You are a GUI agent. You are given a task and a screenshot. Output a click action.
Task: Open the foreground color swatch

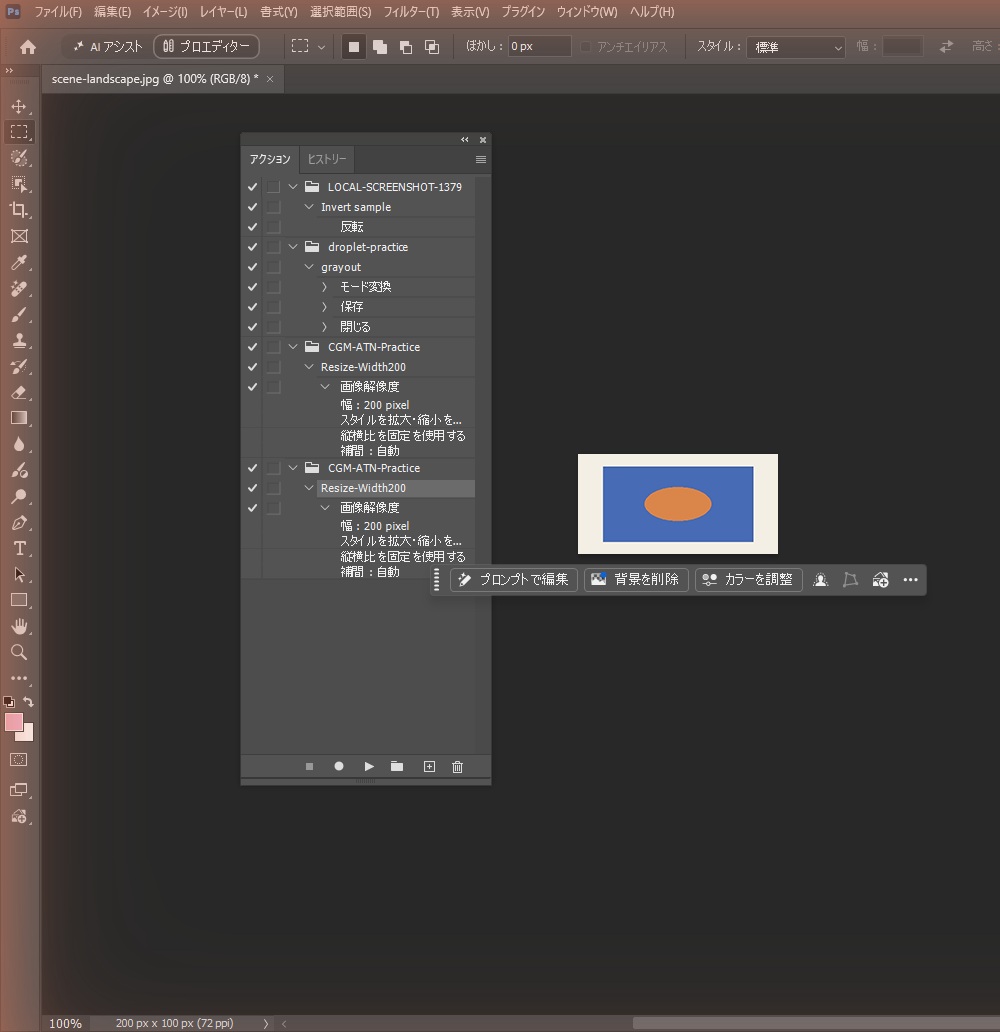[x=13, y=722]
